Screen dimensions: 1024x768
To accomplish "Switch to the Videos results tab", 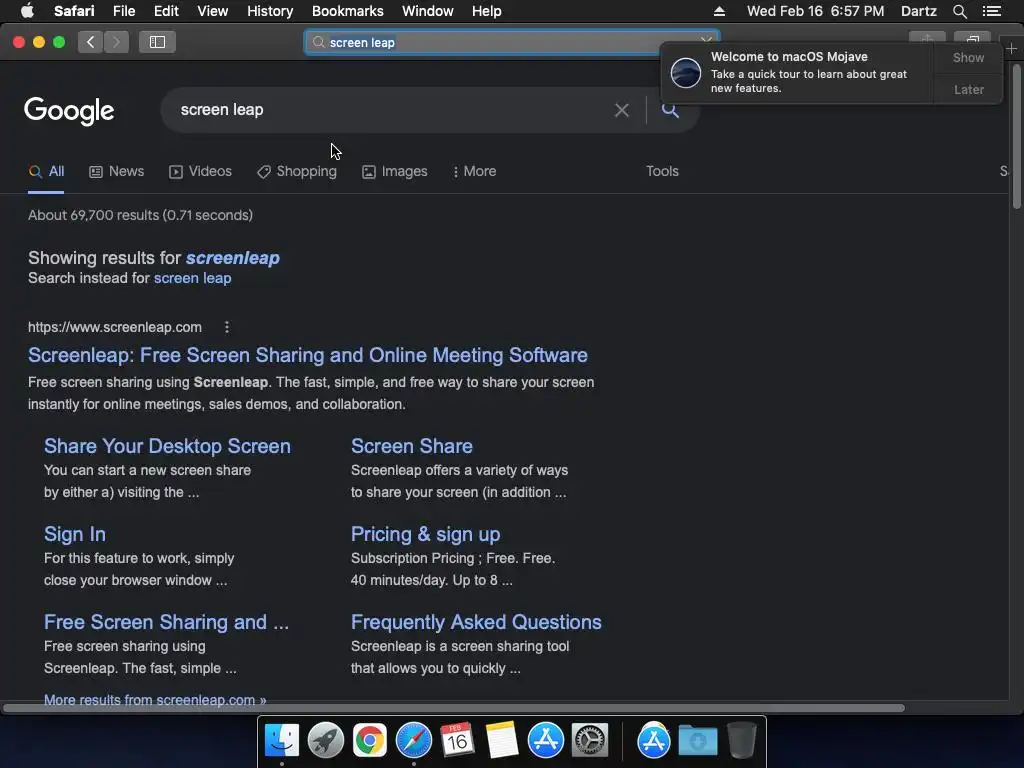I will [200, 171].
